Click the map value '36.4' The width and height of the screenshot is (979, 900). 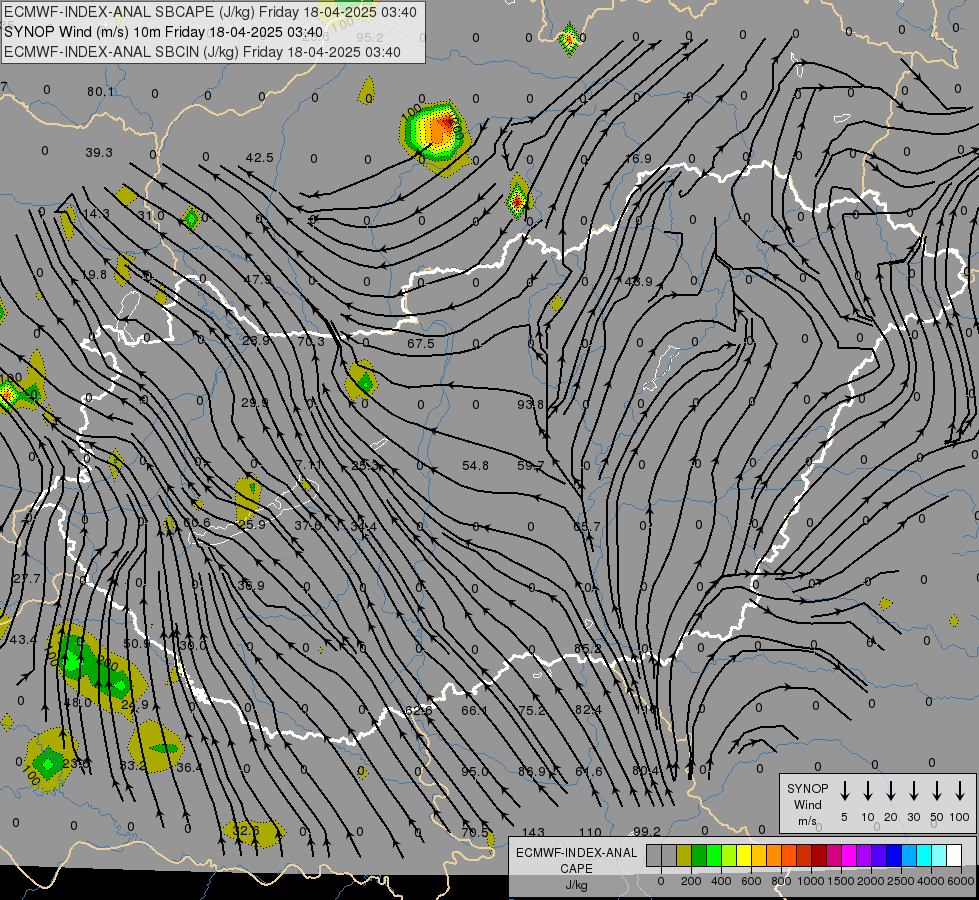coord(189,767)
